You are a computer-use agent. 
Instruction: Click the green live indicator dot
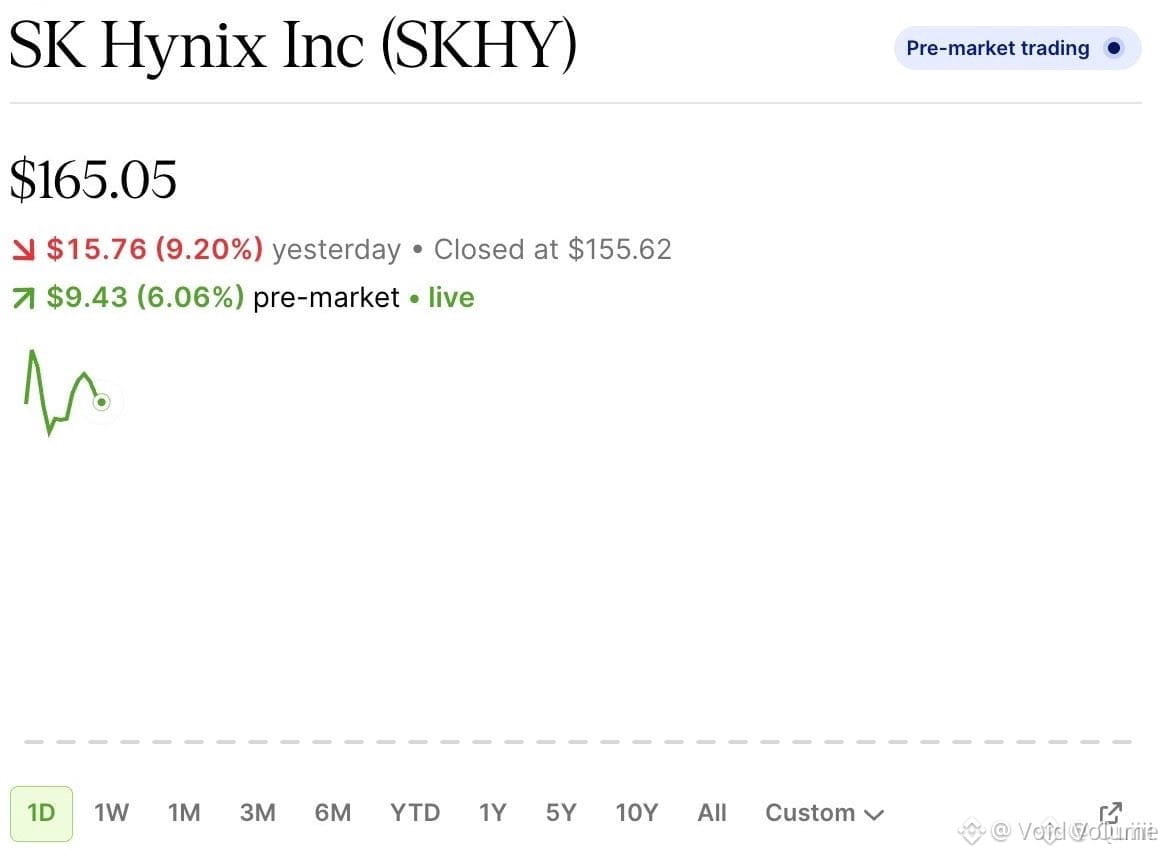click(414, 299)
